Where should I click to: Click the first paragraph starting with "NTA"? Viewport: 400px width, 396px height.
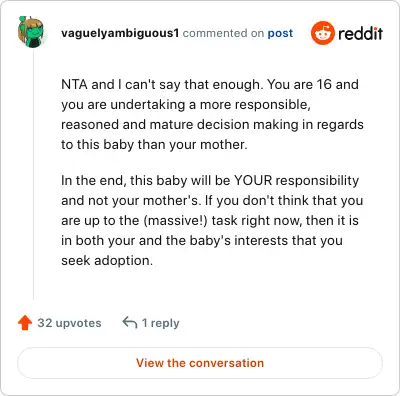[212, 114]
